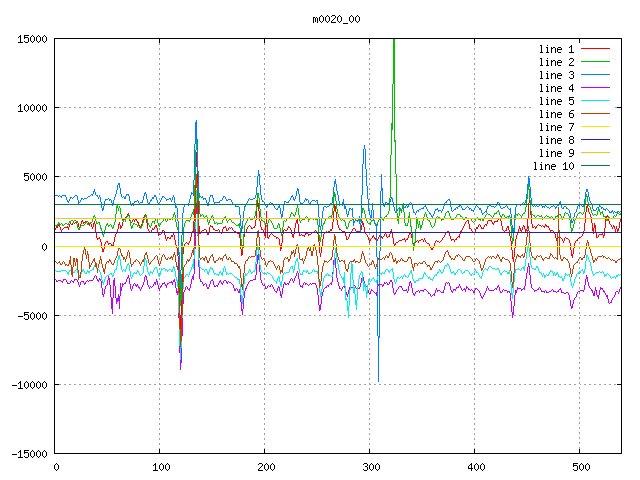Click the orange line 9 legend sample
Image resolution: width=640 pixels, height=480 pixels.
[596, 153]
